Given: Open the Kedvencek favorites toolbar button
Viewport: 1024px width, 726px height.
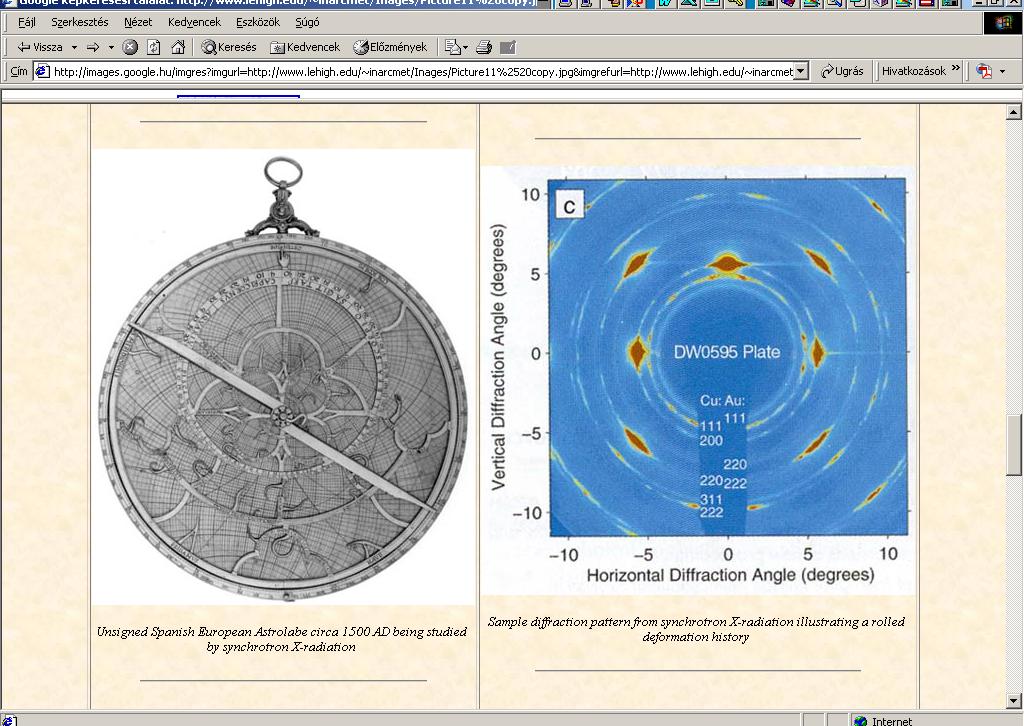Looking at the screenshot, I should [x=306, y=47].
